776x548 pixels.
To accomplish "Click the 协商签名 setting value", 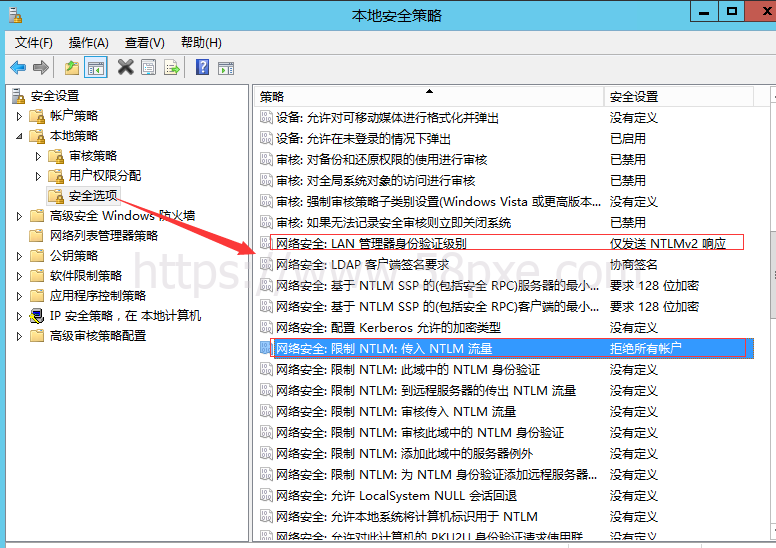I will click(633, 264).
